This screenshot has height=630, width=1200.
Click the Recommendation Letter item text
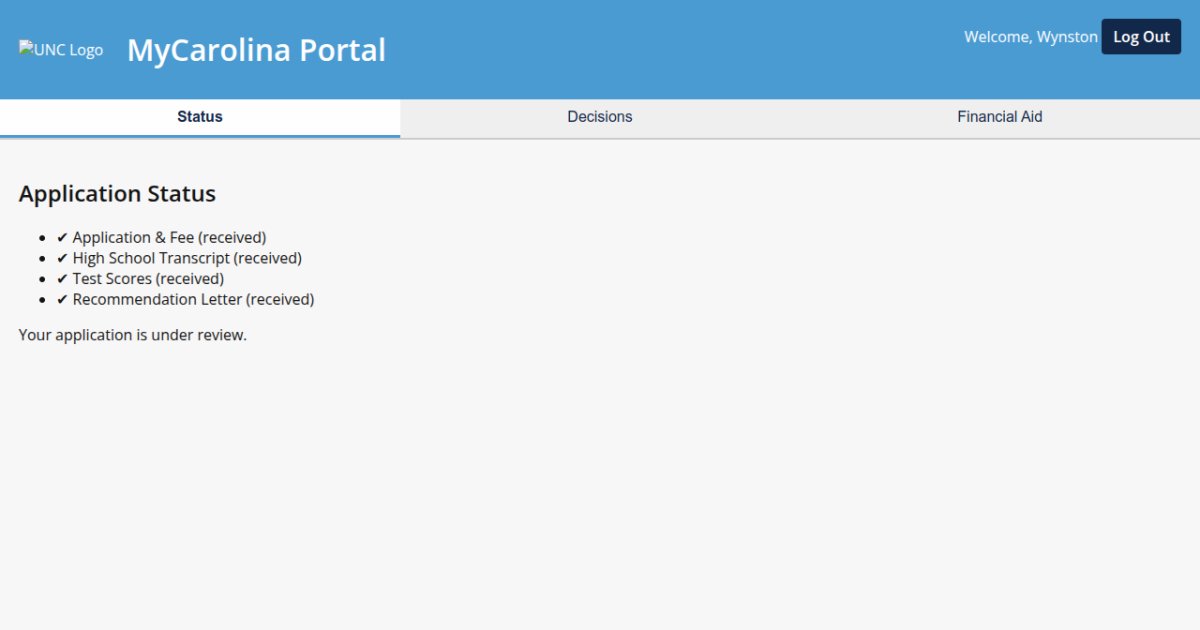click(193, 299)
